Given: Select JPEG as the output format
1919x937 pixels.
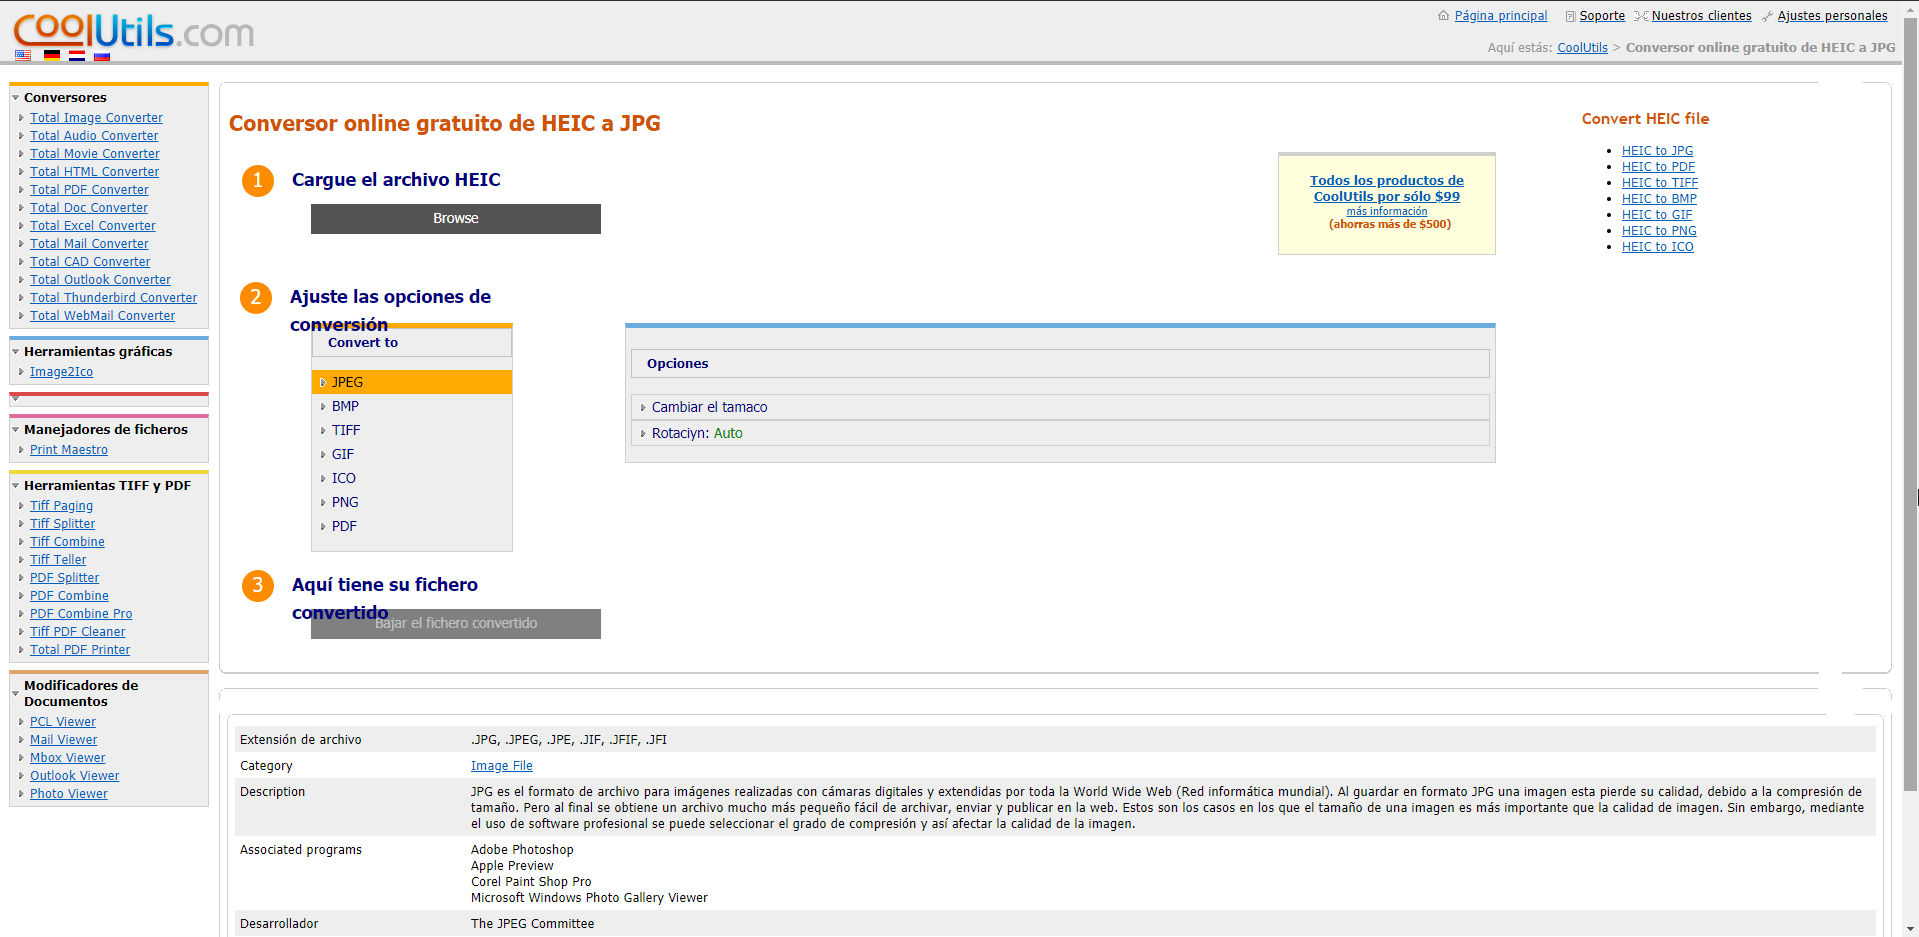Looking at the screenshot, I should 412,382.
